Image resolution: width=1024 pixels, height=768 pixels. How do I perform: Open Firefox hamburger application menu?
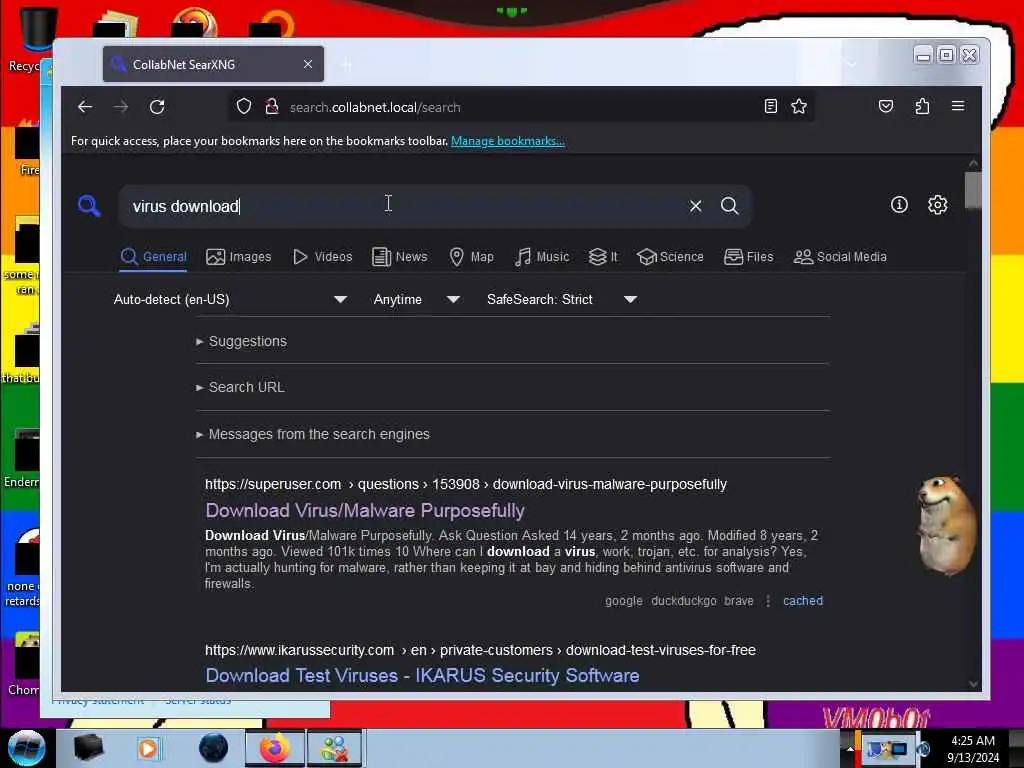click(958, 106)
